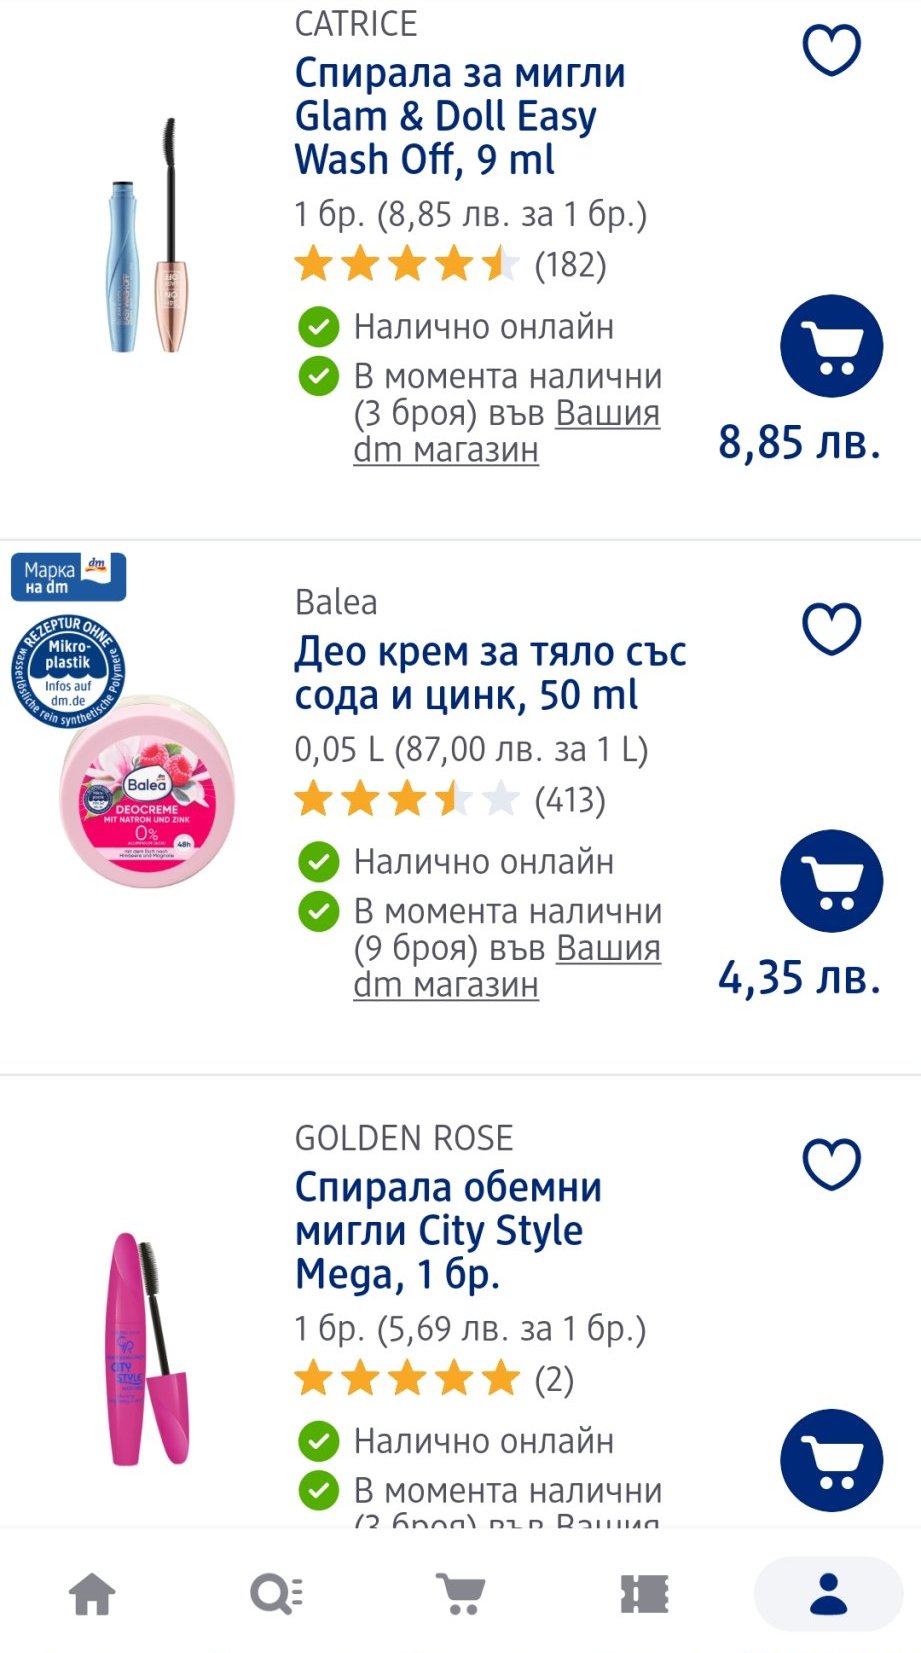Open Golden Rose Спирала обемни мигли title
921x1653 pixels.
[x=448, y=1230]
